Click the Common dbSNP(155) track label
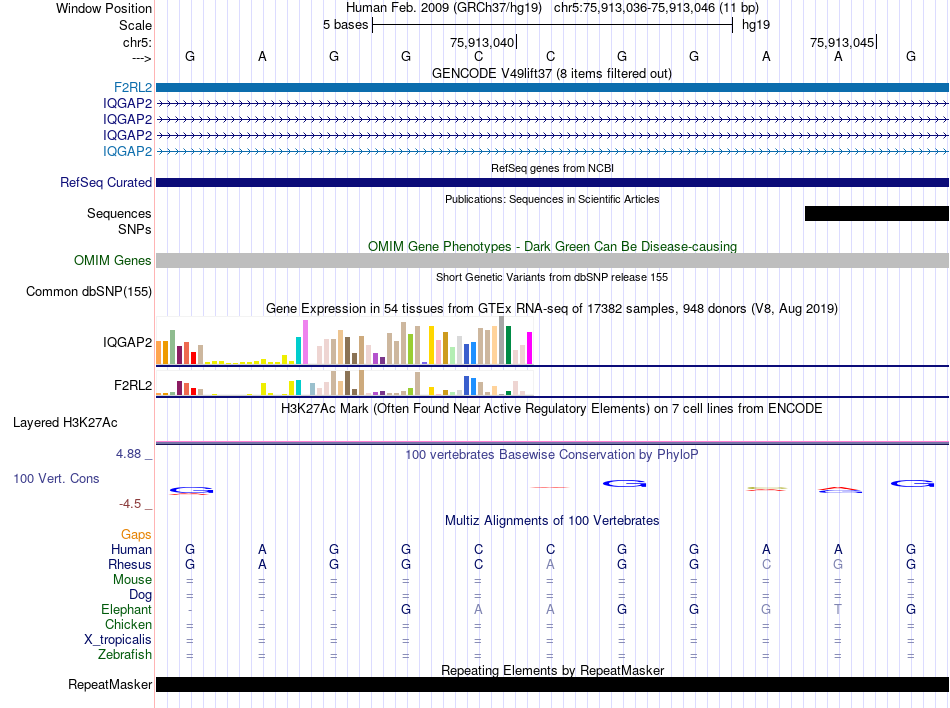950x708 pixels. (x=89, y=291)
